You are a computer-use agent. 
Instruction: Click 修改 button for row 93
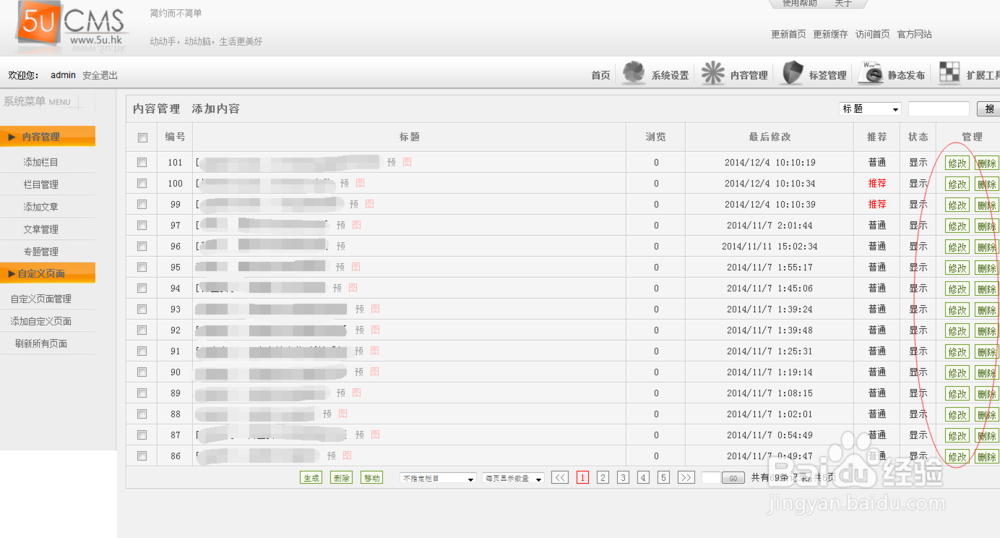957,310
